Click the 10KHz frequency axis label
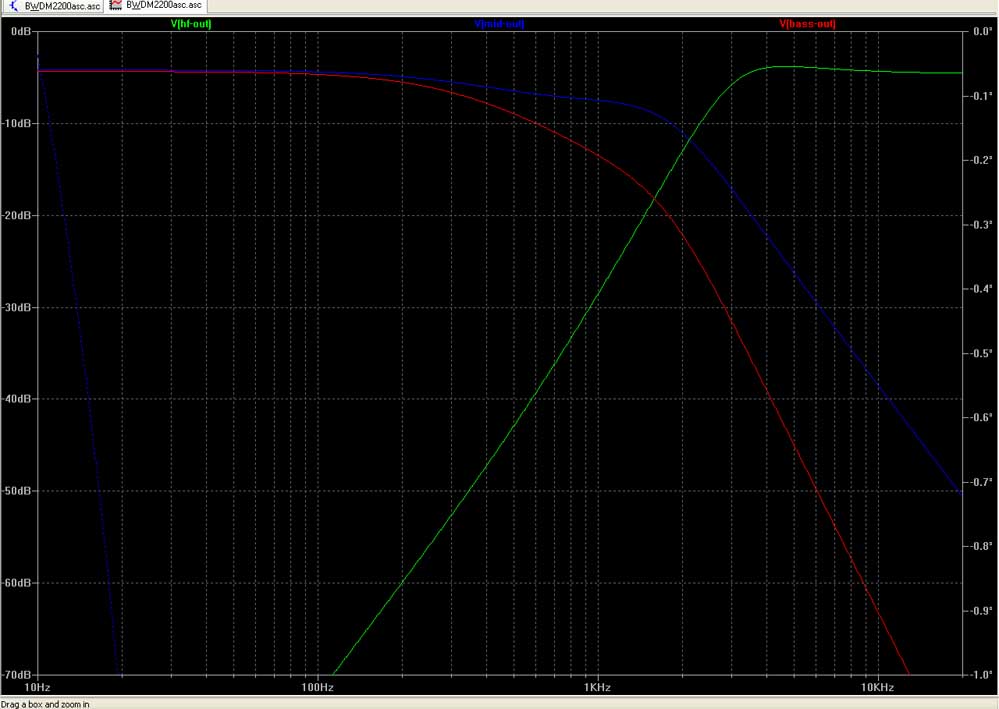Image resolution: width=999 pixels, height=709 pixels. (x=877, y=687)
